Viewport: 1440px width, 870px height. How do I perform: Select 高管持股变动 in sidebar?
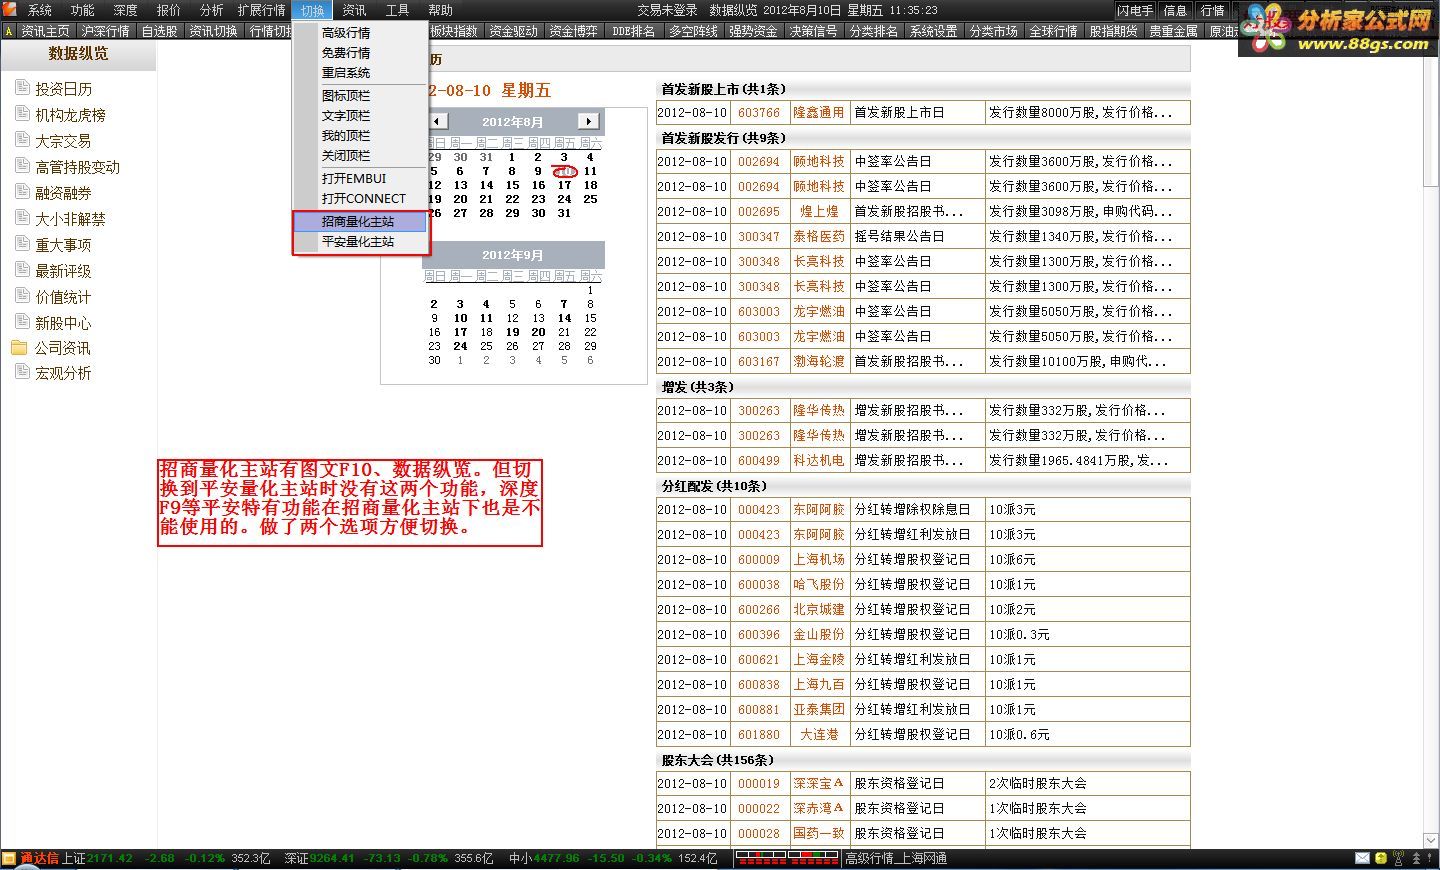(x=77, y=167)
